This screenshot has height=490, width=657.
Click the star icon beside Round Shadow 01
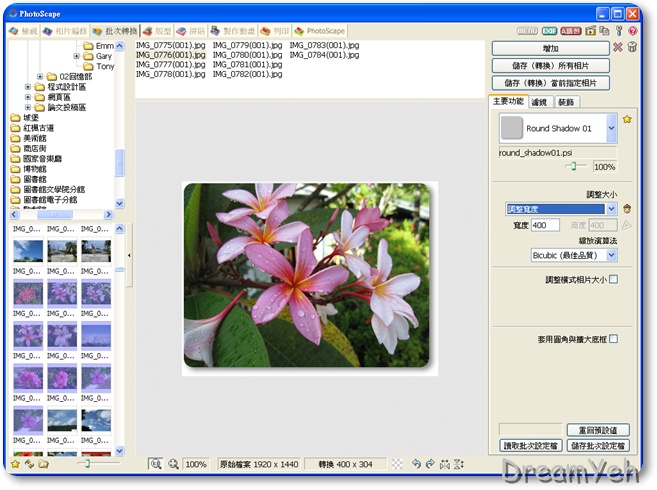[x=627, y=119]
